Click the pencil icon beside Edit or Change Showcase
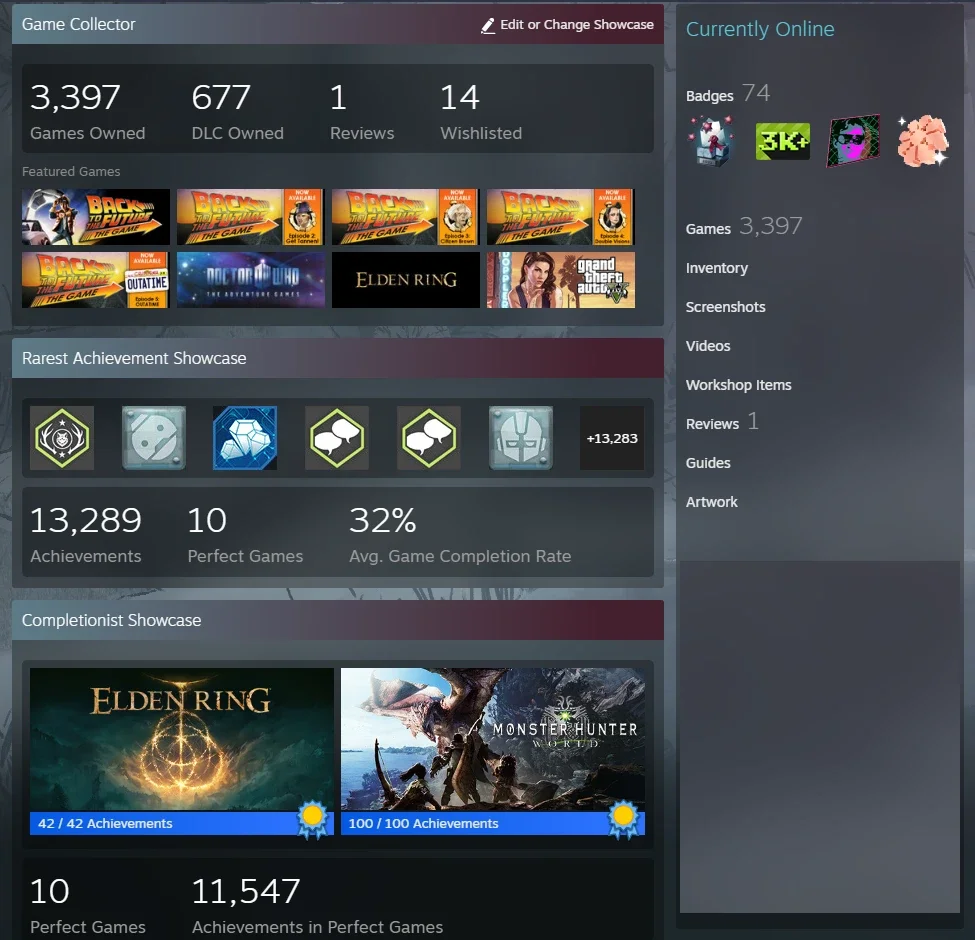The height and width of the screenshot is (940, 975). (488, 25)
